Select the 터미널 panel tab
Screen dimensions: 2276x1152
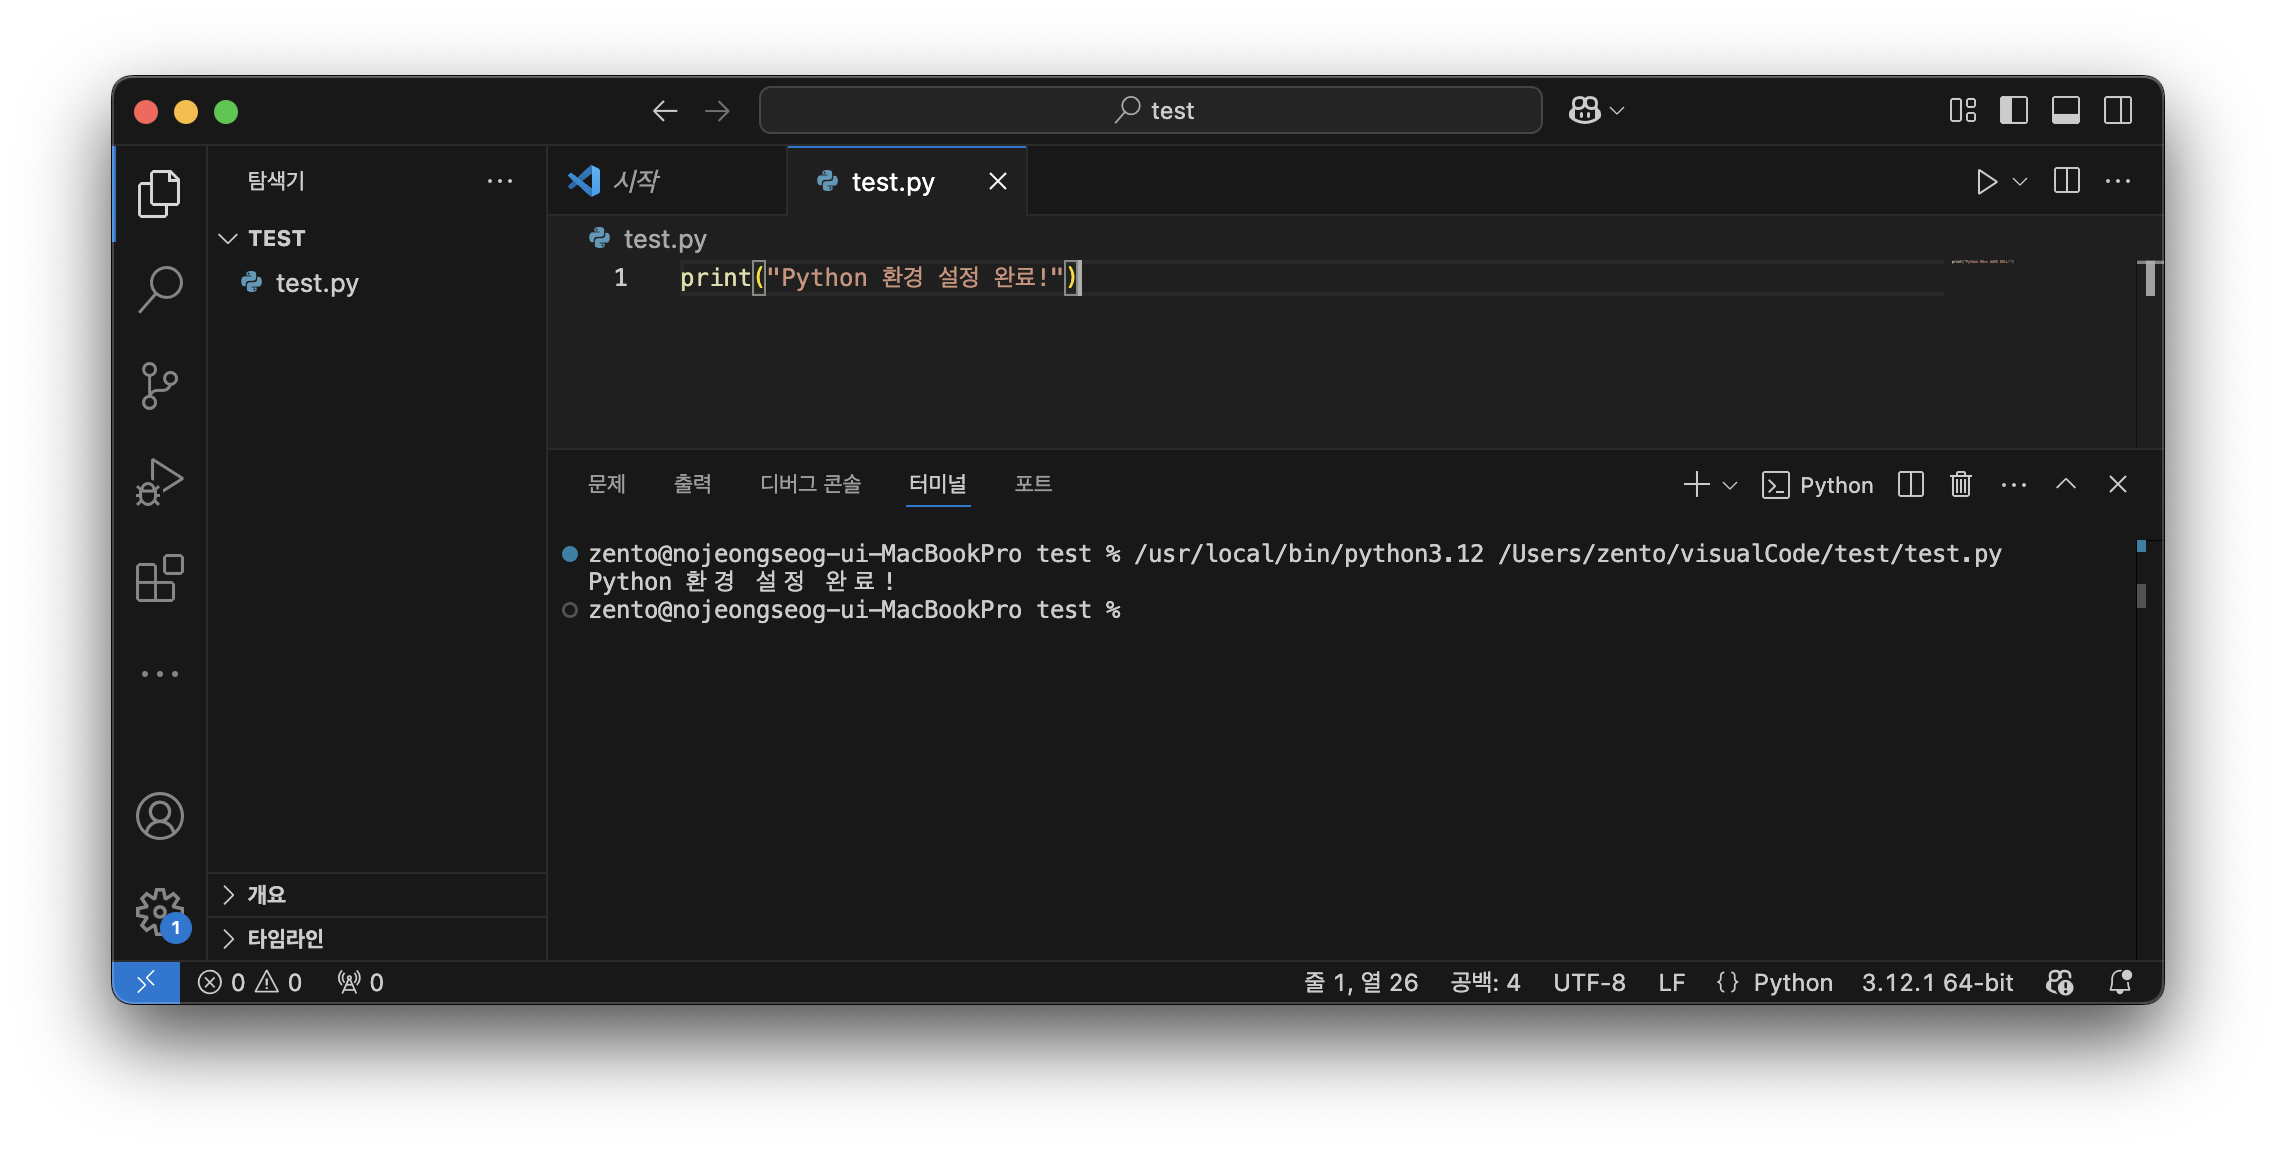pyautogui.click(x=937, y=484)
